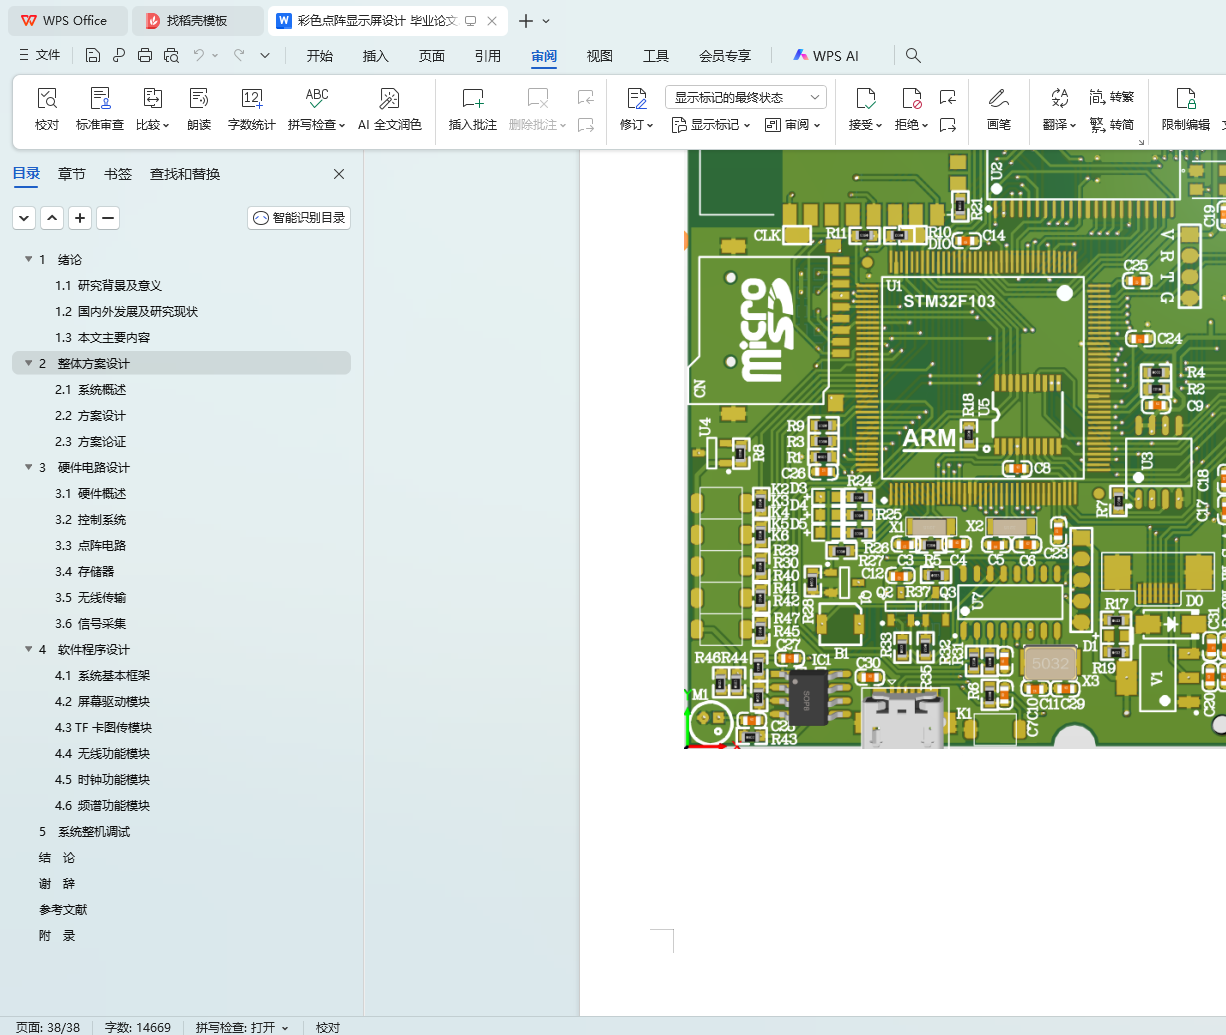Screen dimensions: 1226x1035
Task: Click 智能识别目录 button
Action: [299, 217]
